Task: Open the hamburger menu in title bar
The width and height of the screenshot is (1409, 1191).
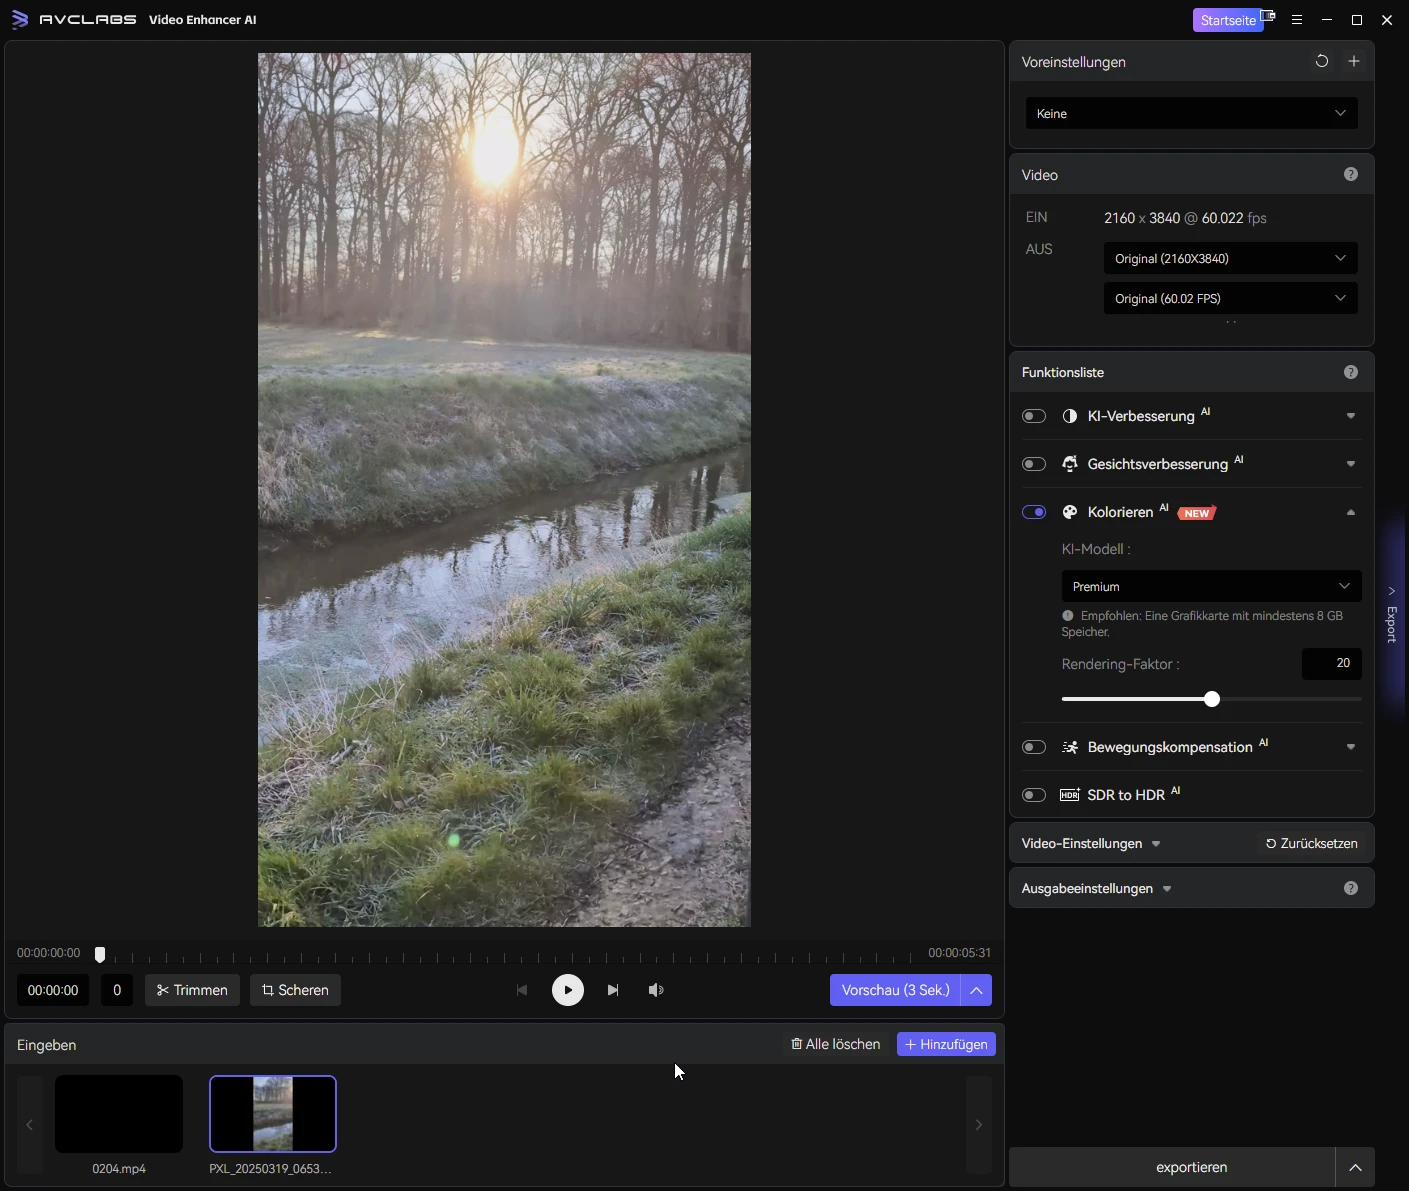Action: (1296, 20)
